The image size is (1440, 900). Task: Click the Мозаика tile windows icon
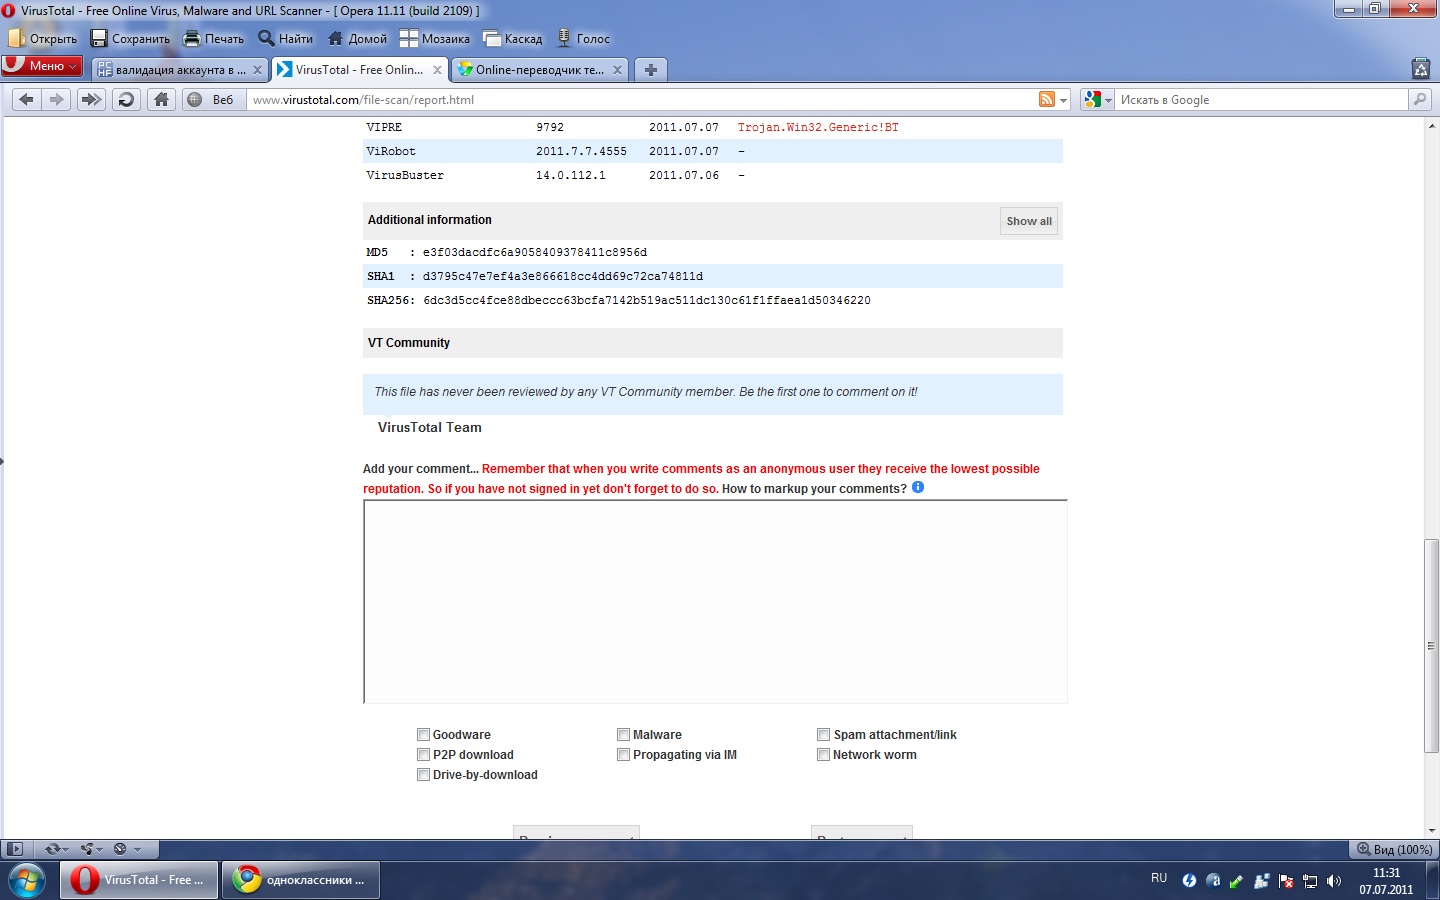point(409,38)
